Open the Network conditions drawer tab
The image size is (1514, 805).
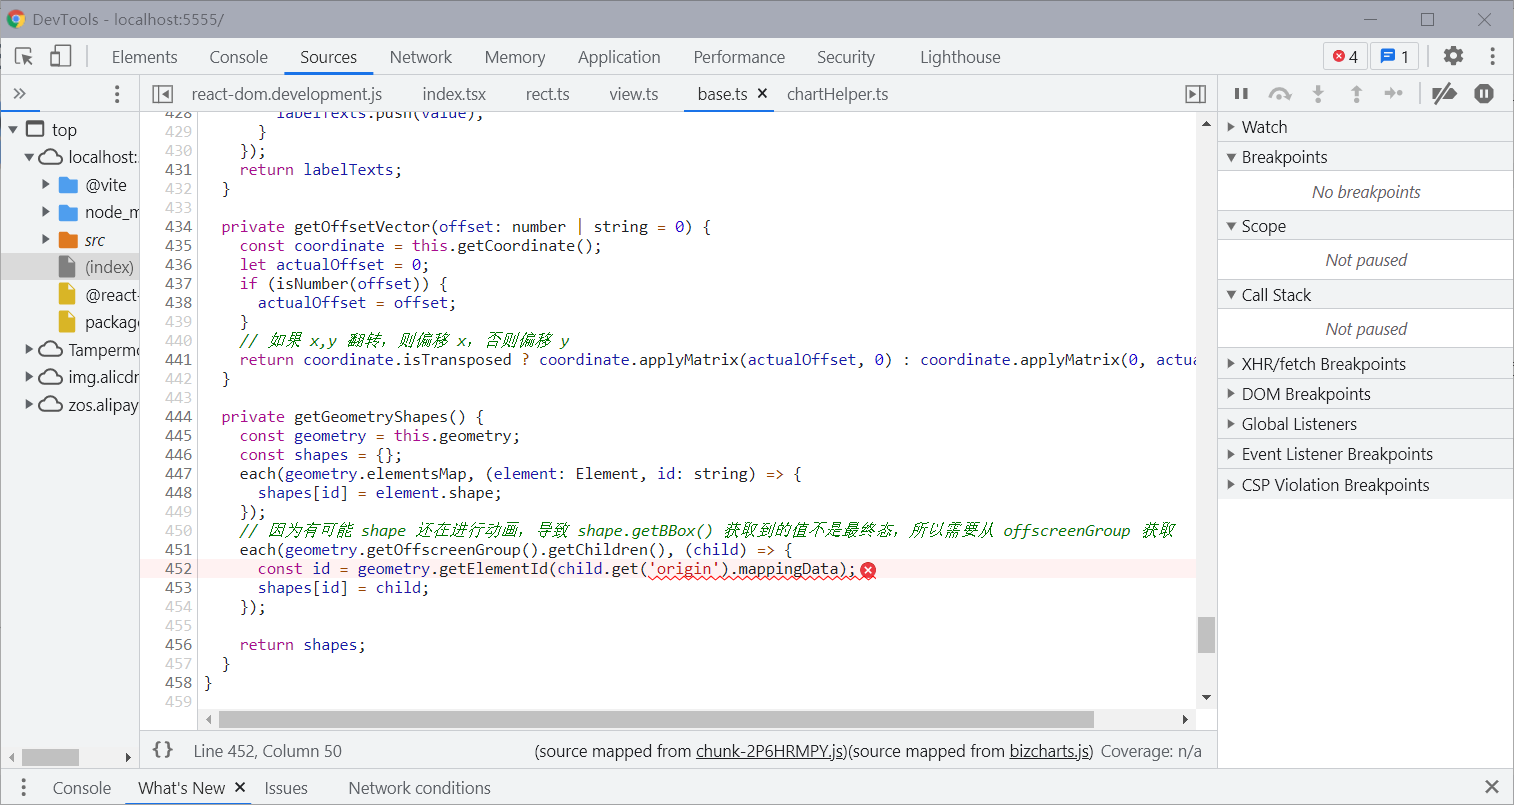(420, 788)
